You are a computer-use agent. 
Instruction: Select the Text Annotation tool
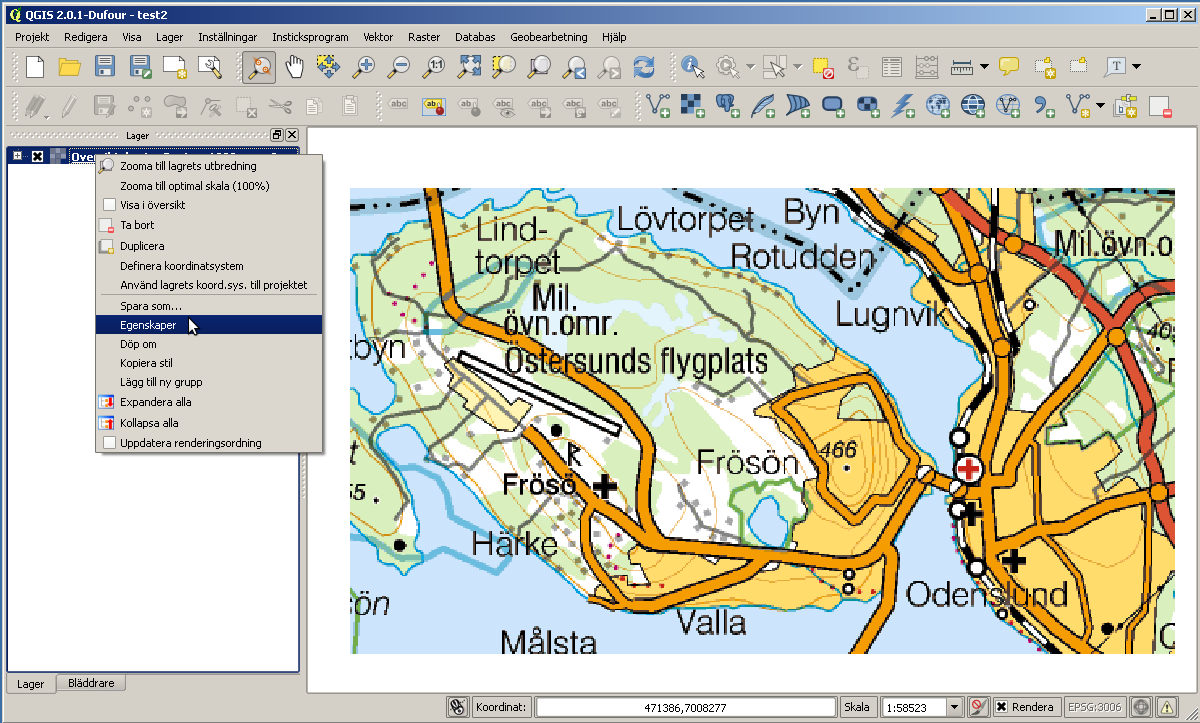[x=1116, y=67]
